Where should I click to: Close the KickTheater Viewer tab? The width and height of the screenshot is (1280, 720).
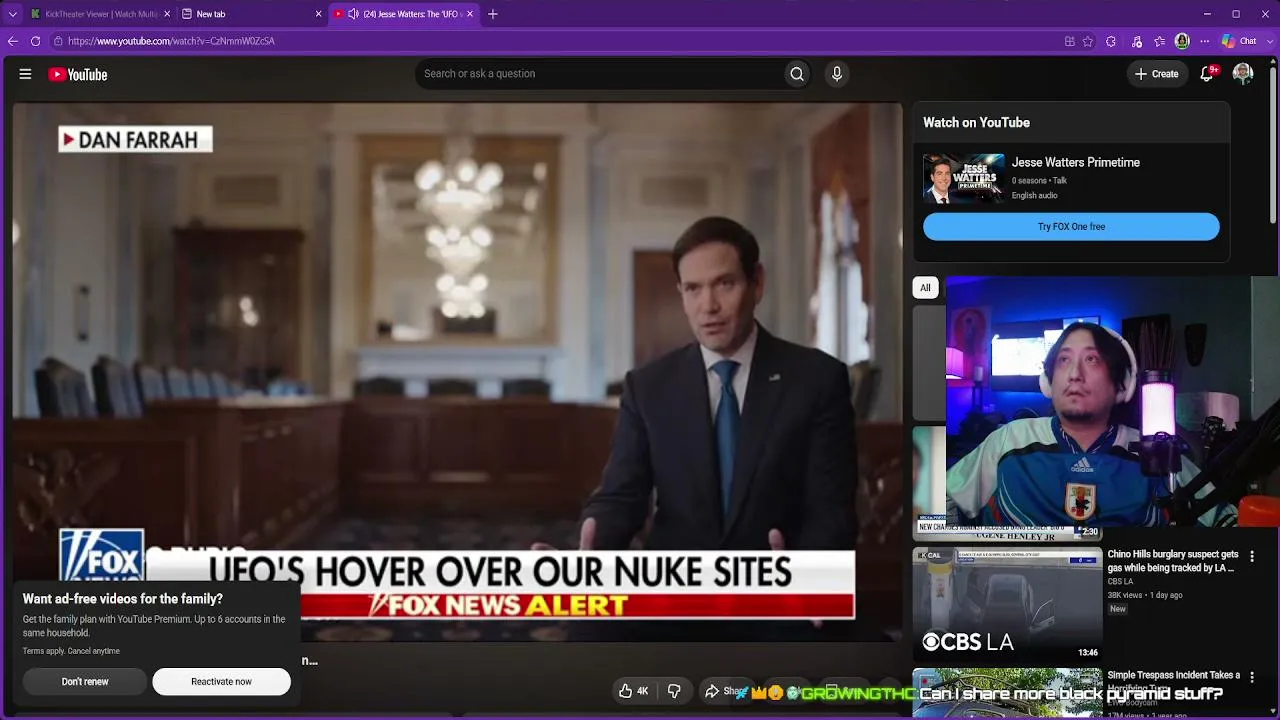point(167,14)
